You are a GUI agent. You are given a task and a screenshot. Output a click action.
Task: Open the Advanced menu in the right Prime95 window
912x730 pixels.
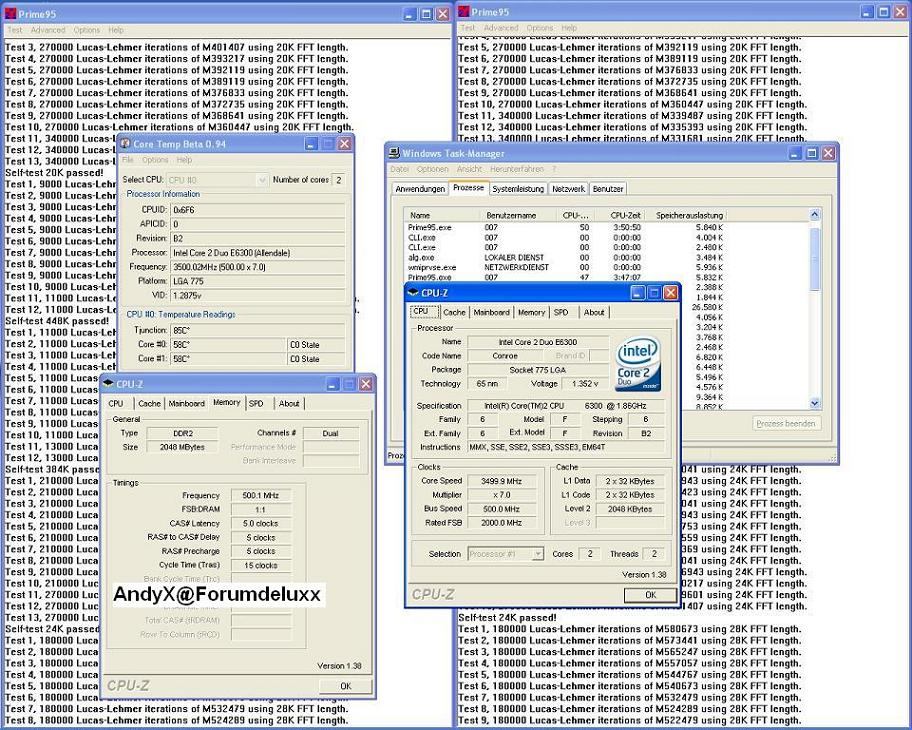click(501, 27)
